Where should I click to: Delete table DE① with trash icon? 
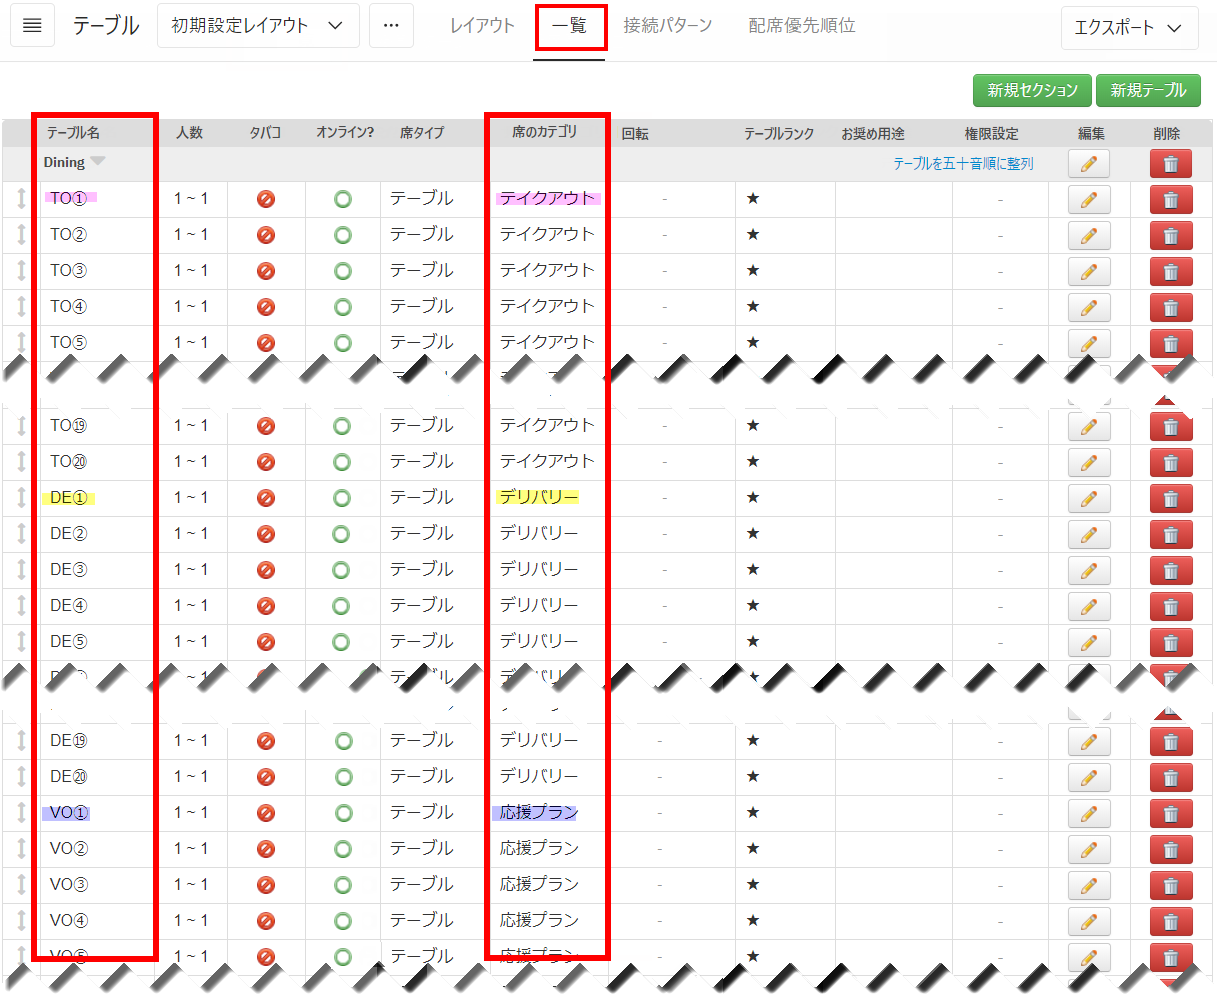pos(1171,499)
